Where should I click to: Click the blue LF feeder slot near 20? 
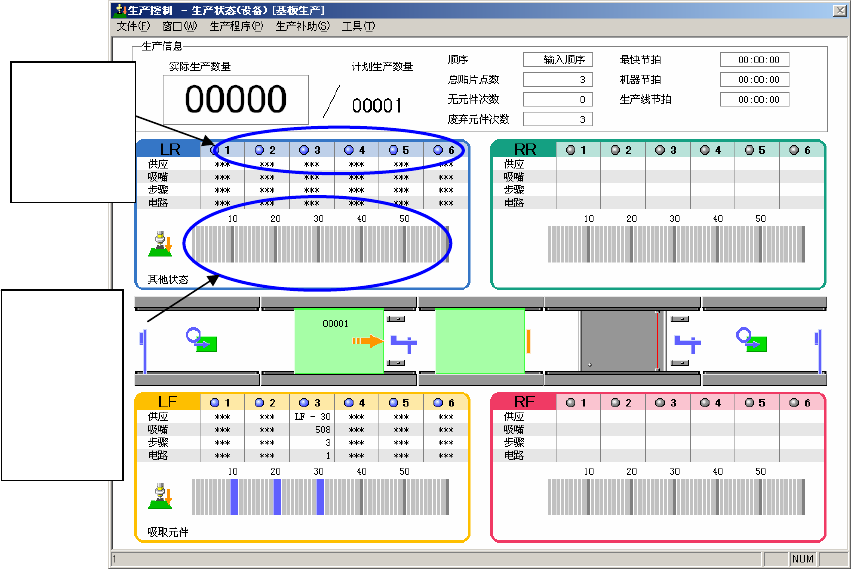277,497
